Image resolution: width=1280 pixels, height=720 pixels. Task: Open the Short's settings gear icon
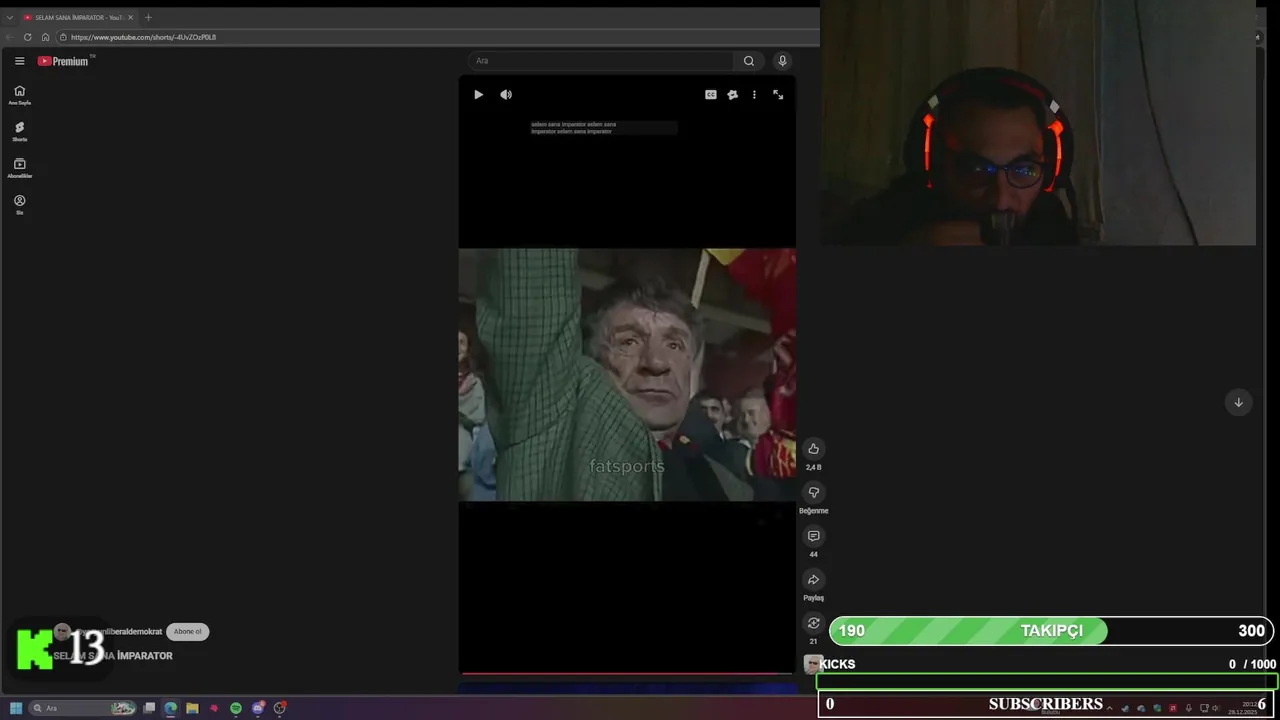pyautogui.click(x=732, y=95)
